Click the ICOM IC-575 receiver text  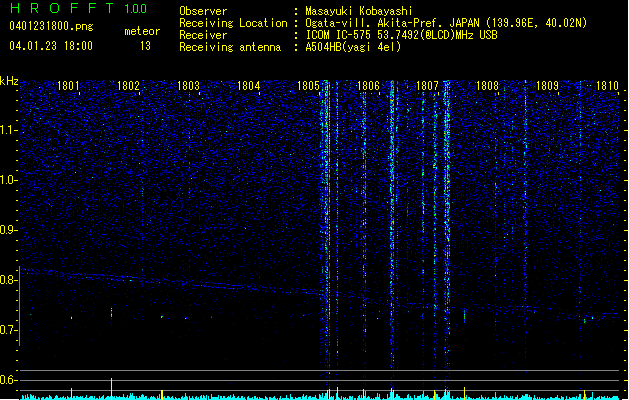(x=401, y=35)
